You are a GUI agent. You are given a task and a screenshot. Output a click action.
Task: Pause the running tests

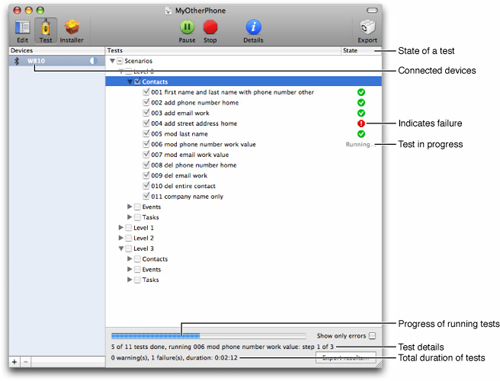tap(187, 31)
